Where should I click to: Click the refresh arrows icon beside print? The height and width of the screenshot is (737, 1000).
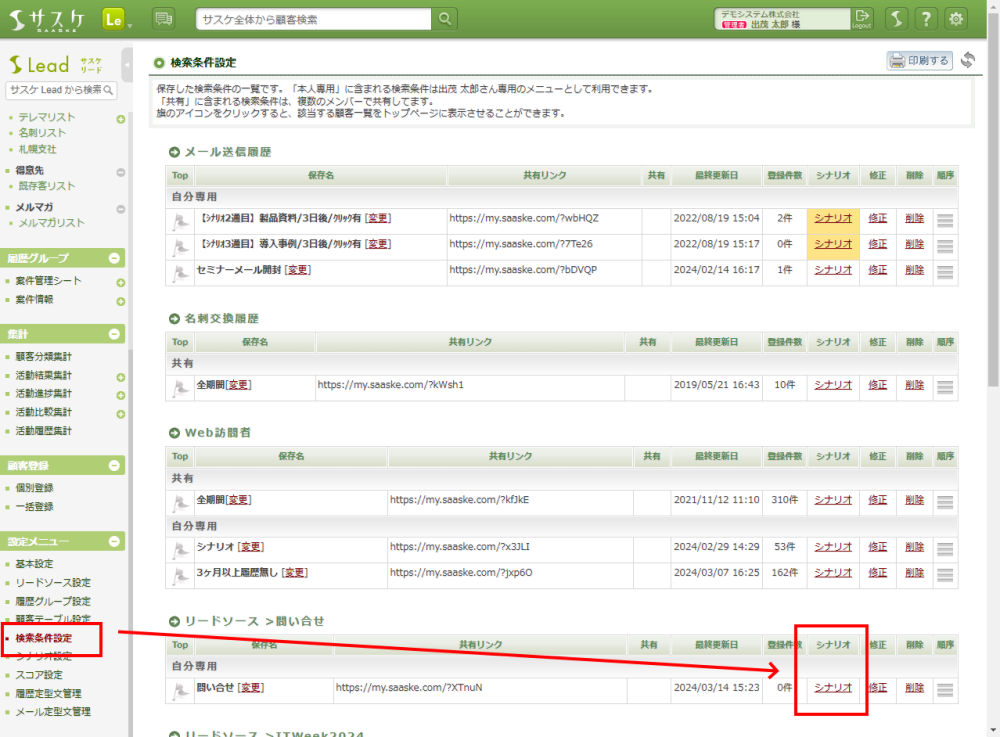tap(967, 61)
